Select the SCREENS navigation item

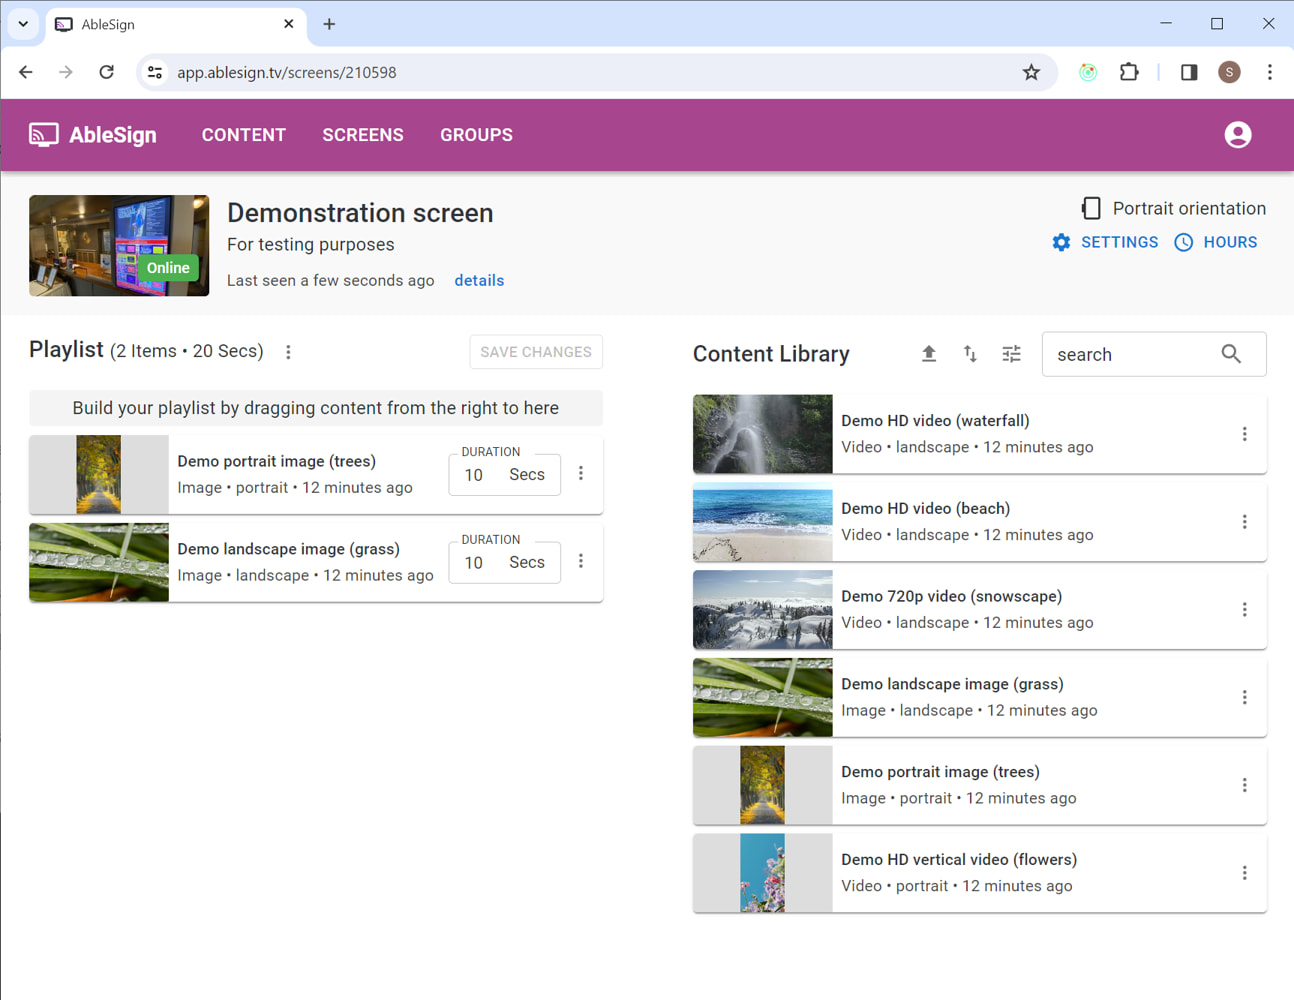[362, 134]
